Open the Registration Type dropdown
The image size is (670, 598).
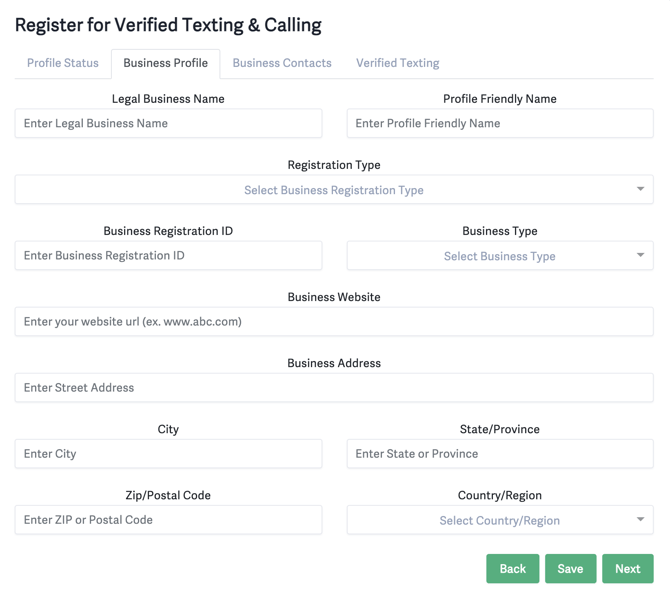tap(333, 190)
